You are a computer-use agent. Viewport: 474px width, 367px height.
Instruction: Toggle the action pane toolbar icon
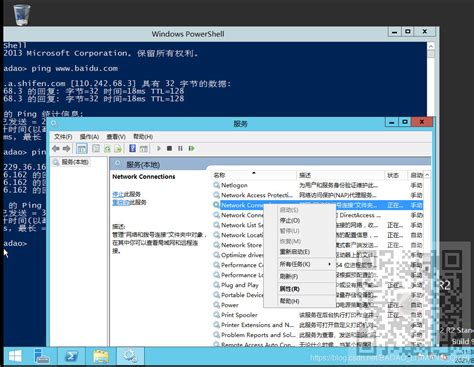[144, 148]
